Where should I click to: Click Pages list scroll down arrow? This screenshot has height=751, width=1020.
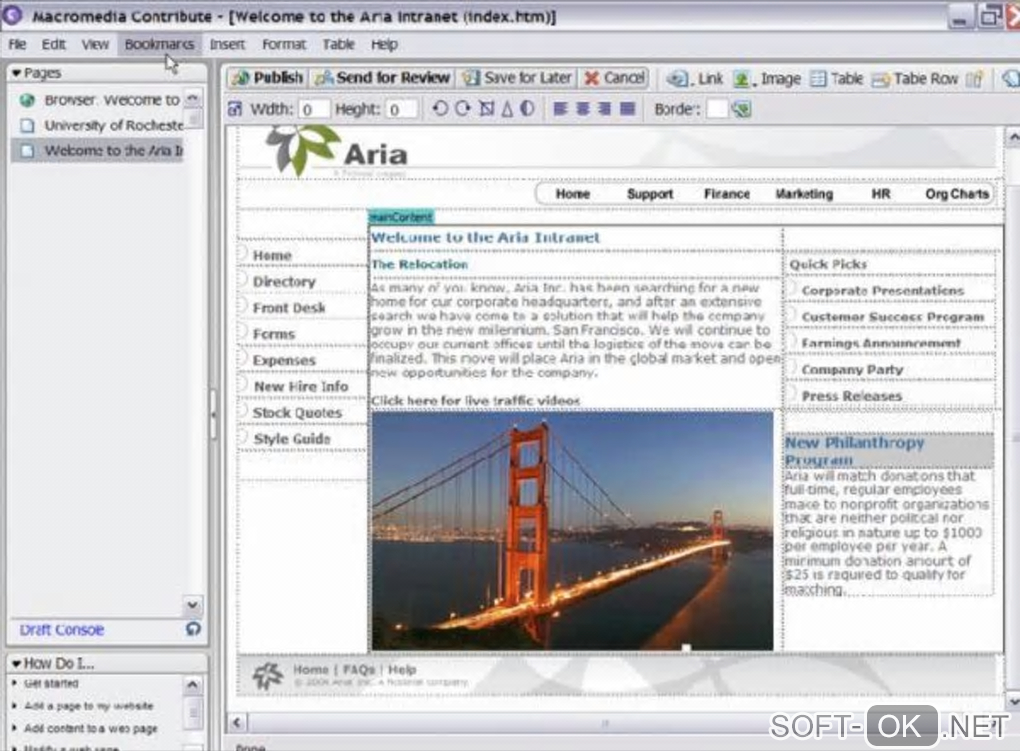tap(193, 605)
